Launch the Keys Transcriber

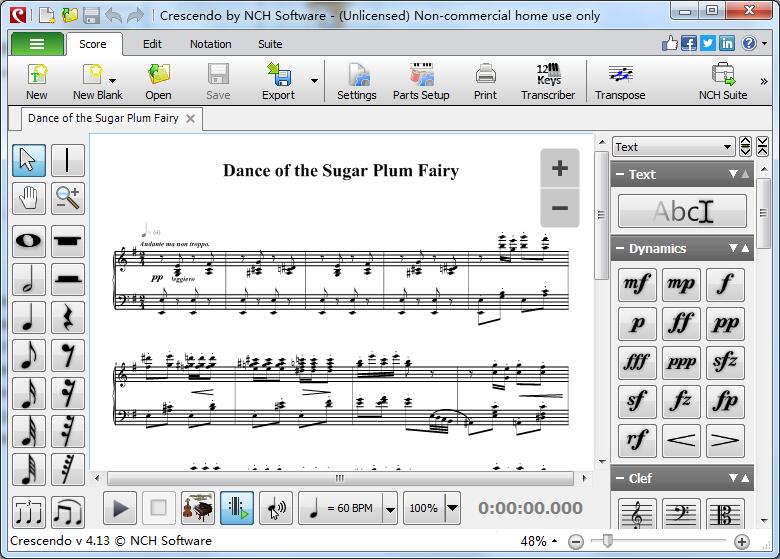[x=548, y=82]
